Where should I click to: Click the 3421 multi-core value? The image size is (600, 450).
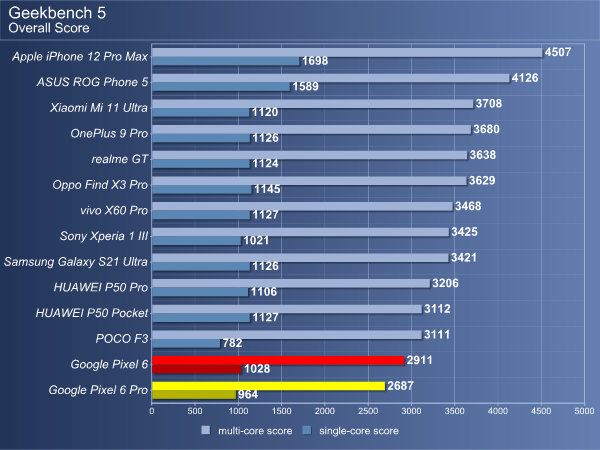click(464, 258)
